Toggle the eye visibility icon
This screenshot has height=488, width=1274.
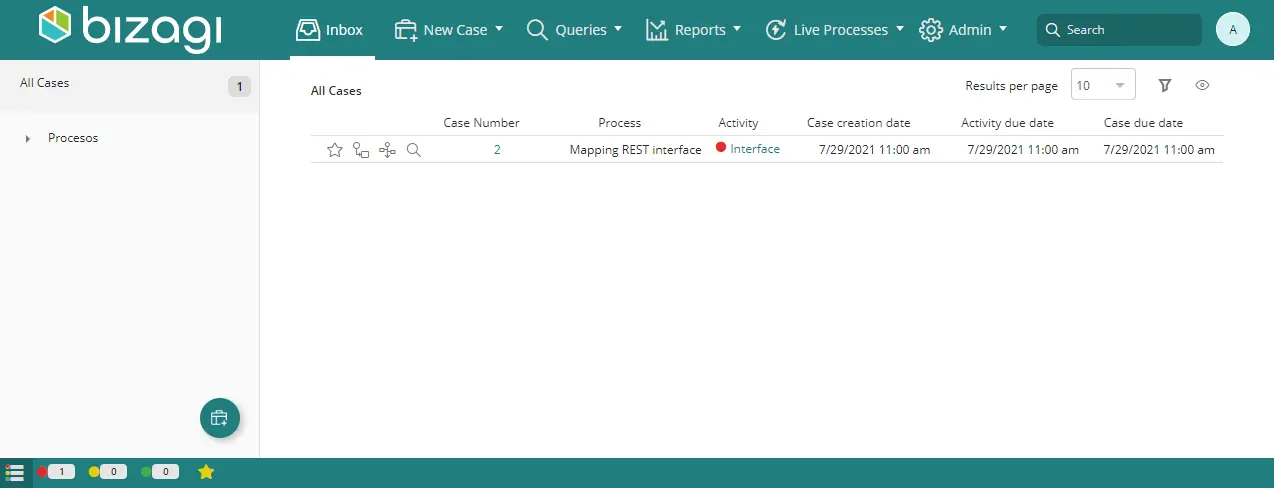[1203, 86]
